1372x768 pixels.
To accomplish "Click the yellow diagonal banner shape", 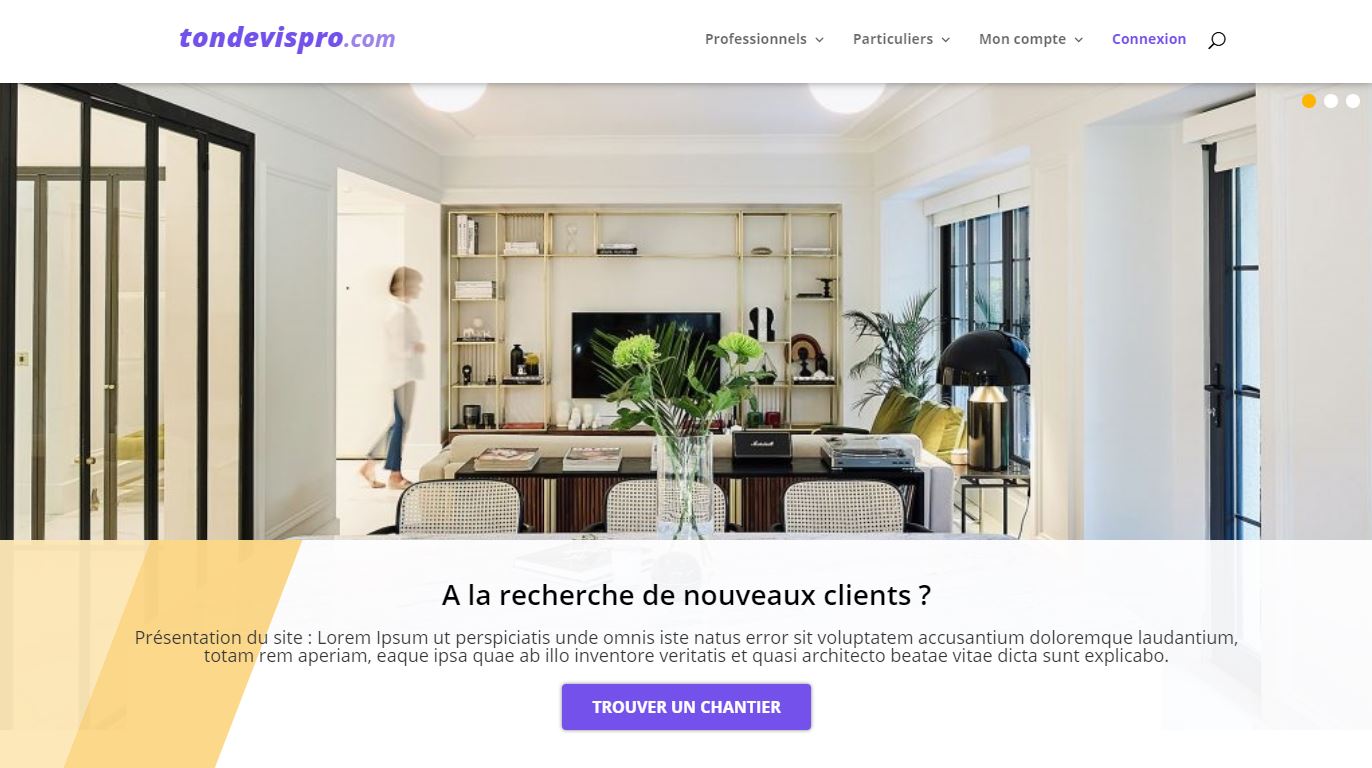I will pyautogui.click(x=150, y=654).
